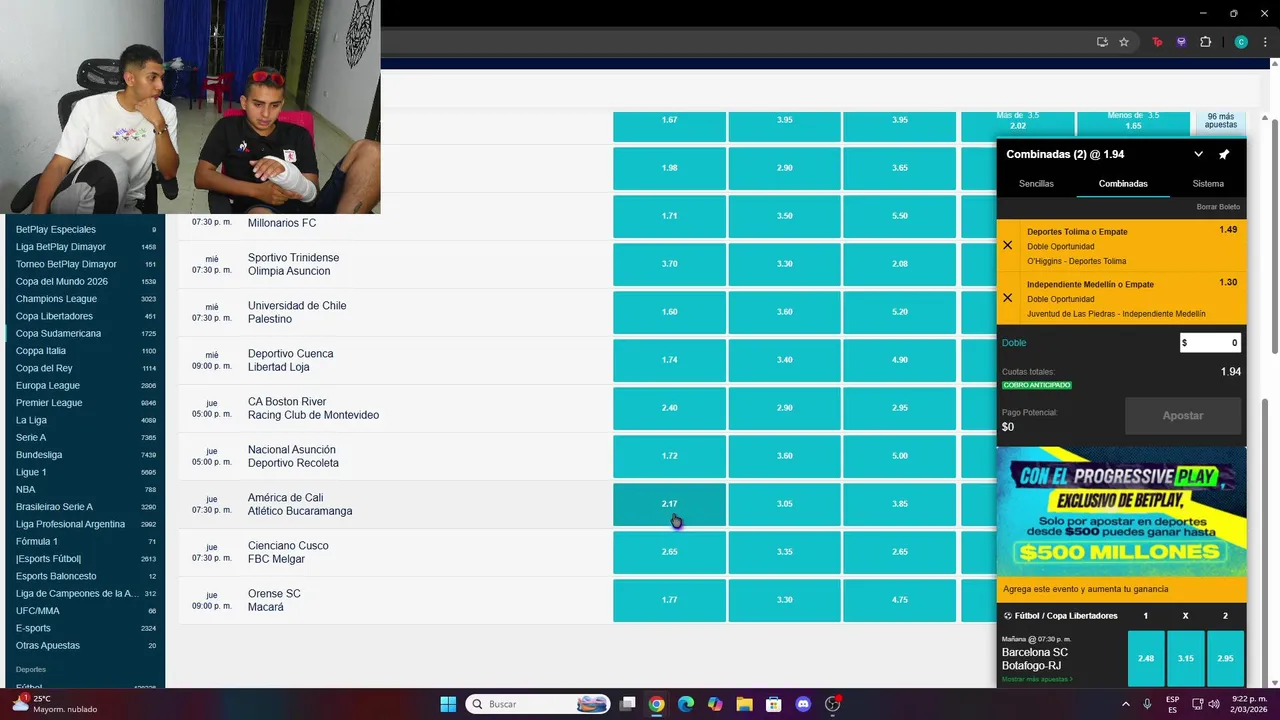This screenshot has height=720, width=1280.
Task: Open OBS Studio from taskbar
Action: point(832,704)
